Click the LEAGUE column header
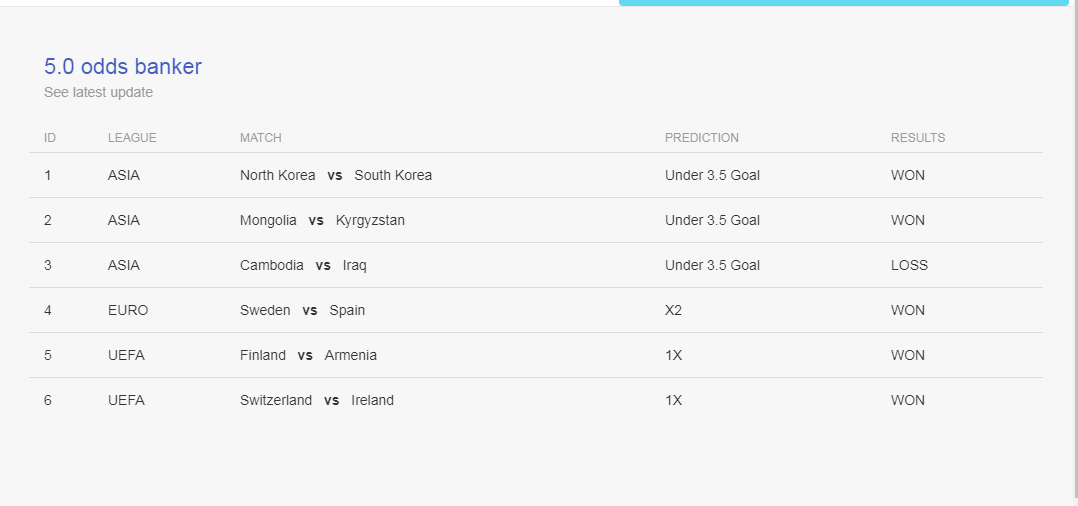 pos(132,138)
